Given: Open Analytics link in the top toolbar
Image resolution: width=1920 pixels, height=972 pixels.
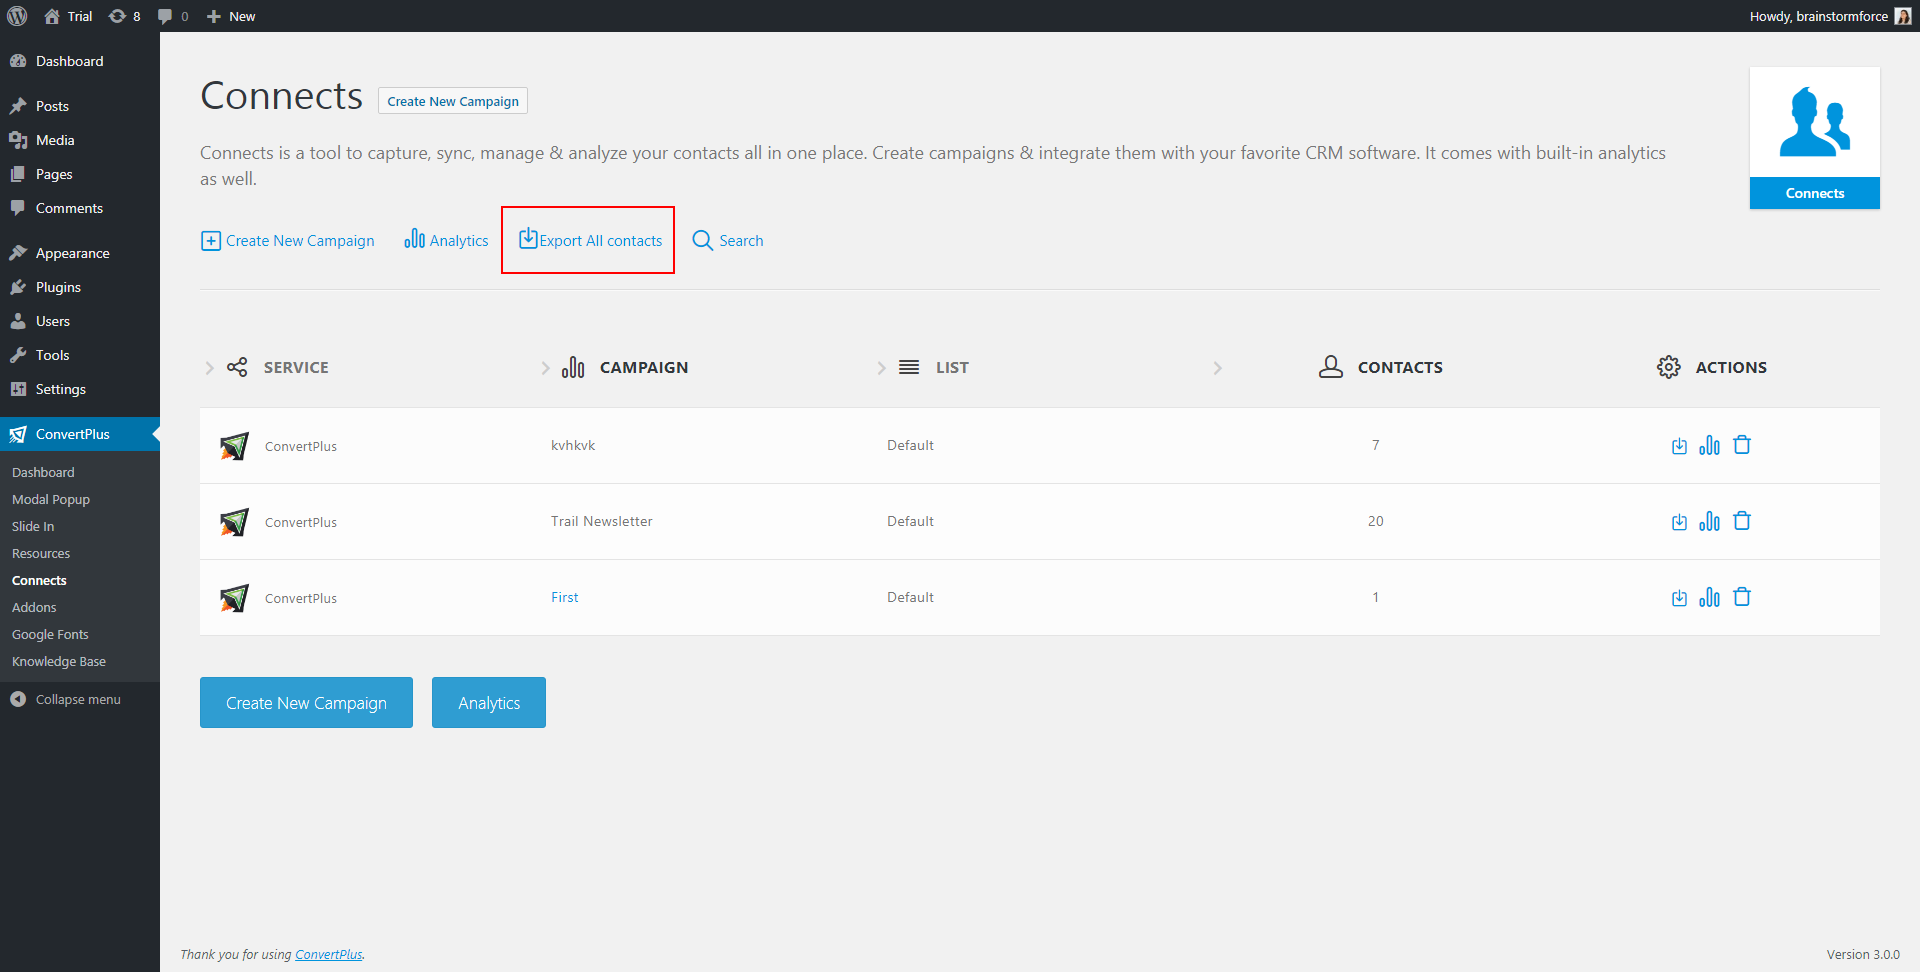Looking at the screenshot, I should click(x=447, y=240).
